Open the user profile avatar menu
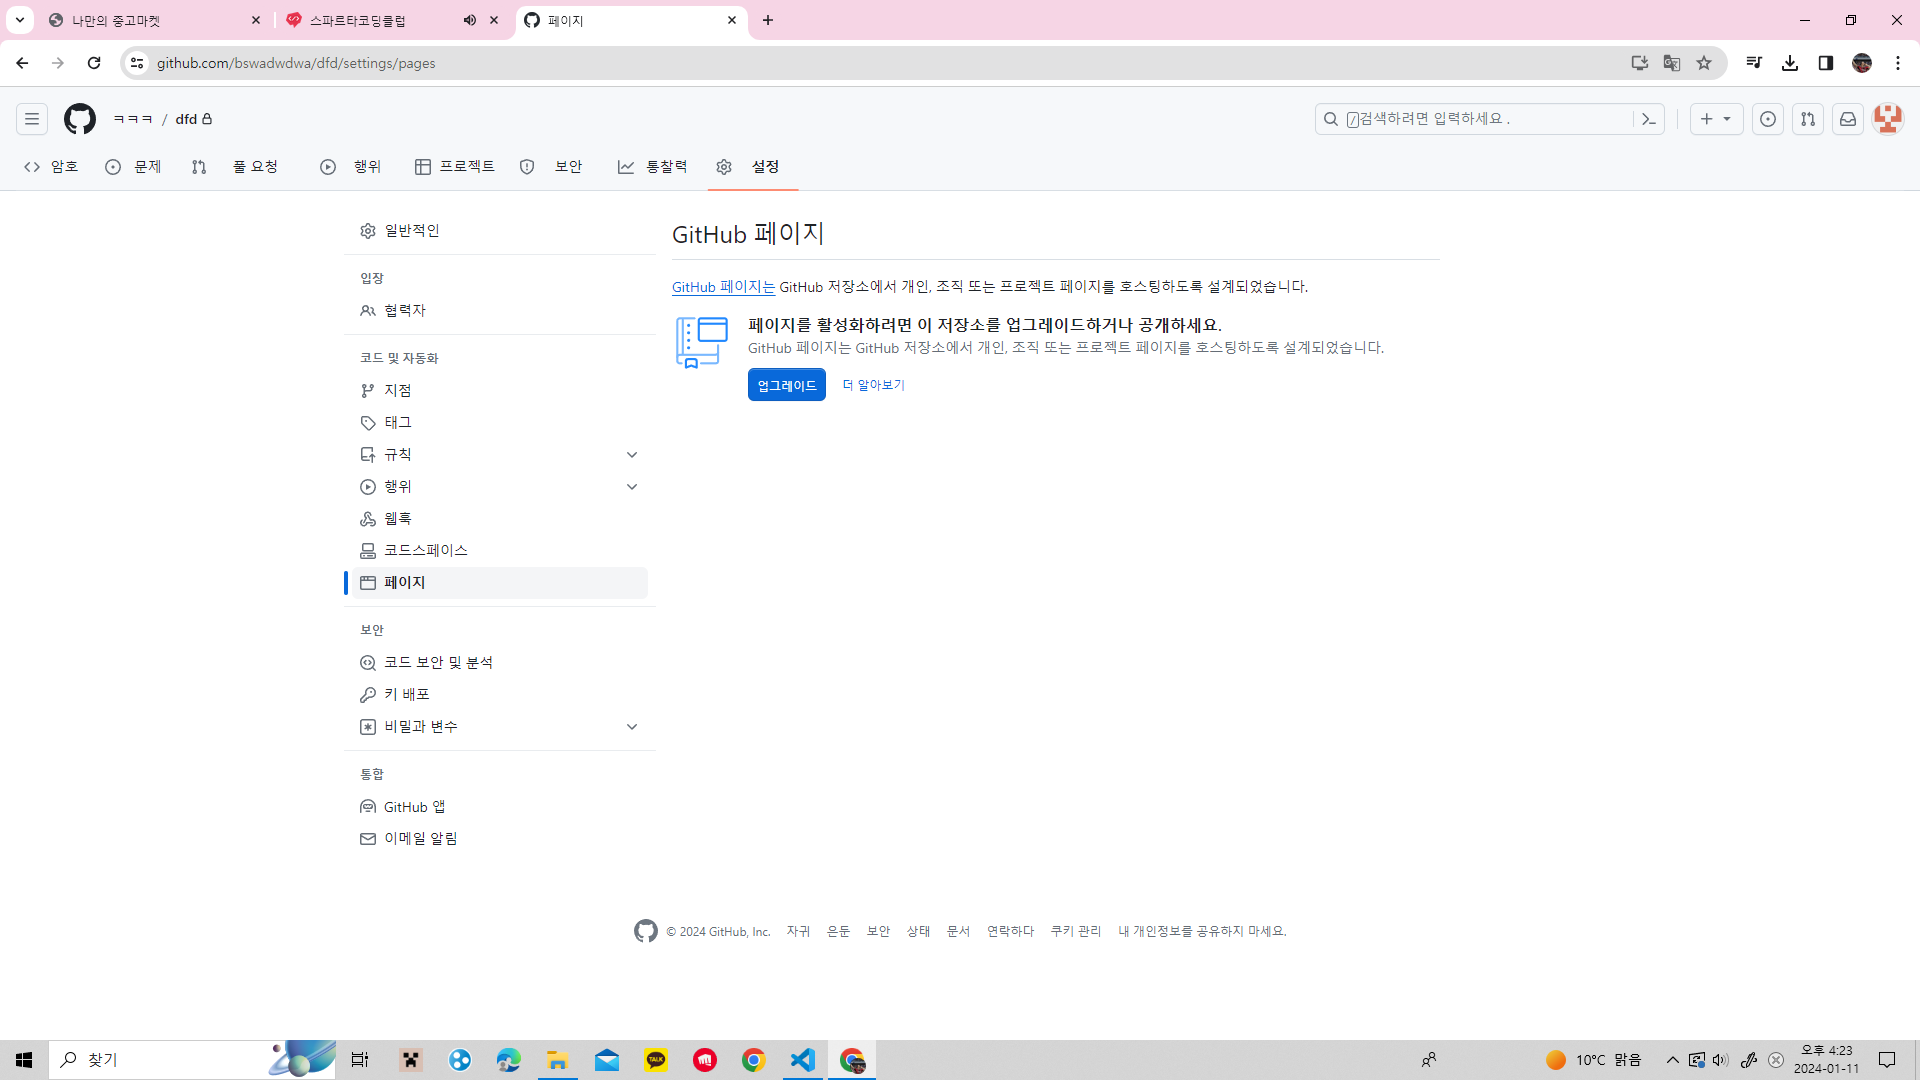Image resolution: width=1920 pixels, height=1080 pixels. pyautogui.click(x=1888, y=119)
